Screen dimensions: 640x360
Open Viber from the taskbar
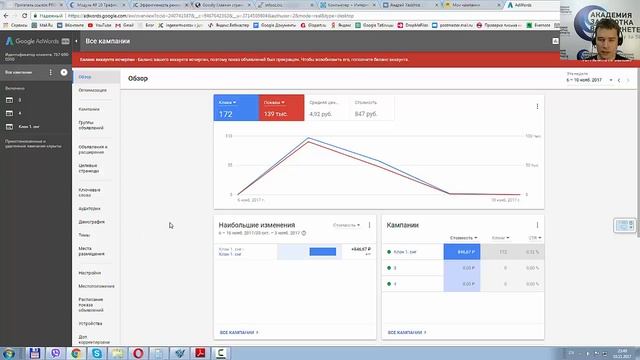tap(56, 353)
